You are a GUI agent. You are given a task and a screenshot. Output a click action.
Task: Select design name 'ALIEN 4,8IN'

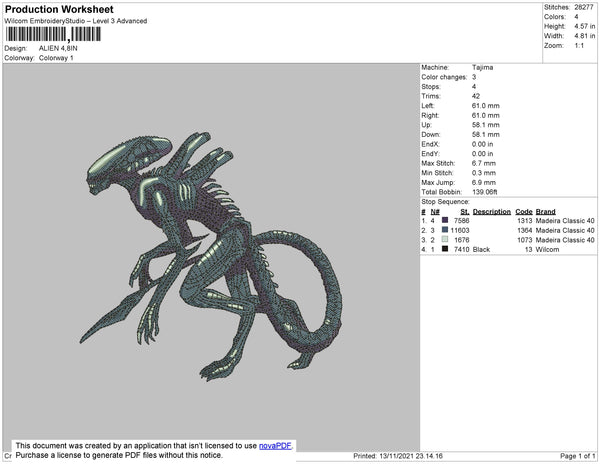tap(58, 49)
